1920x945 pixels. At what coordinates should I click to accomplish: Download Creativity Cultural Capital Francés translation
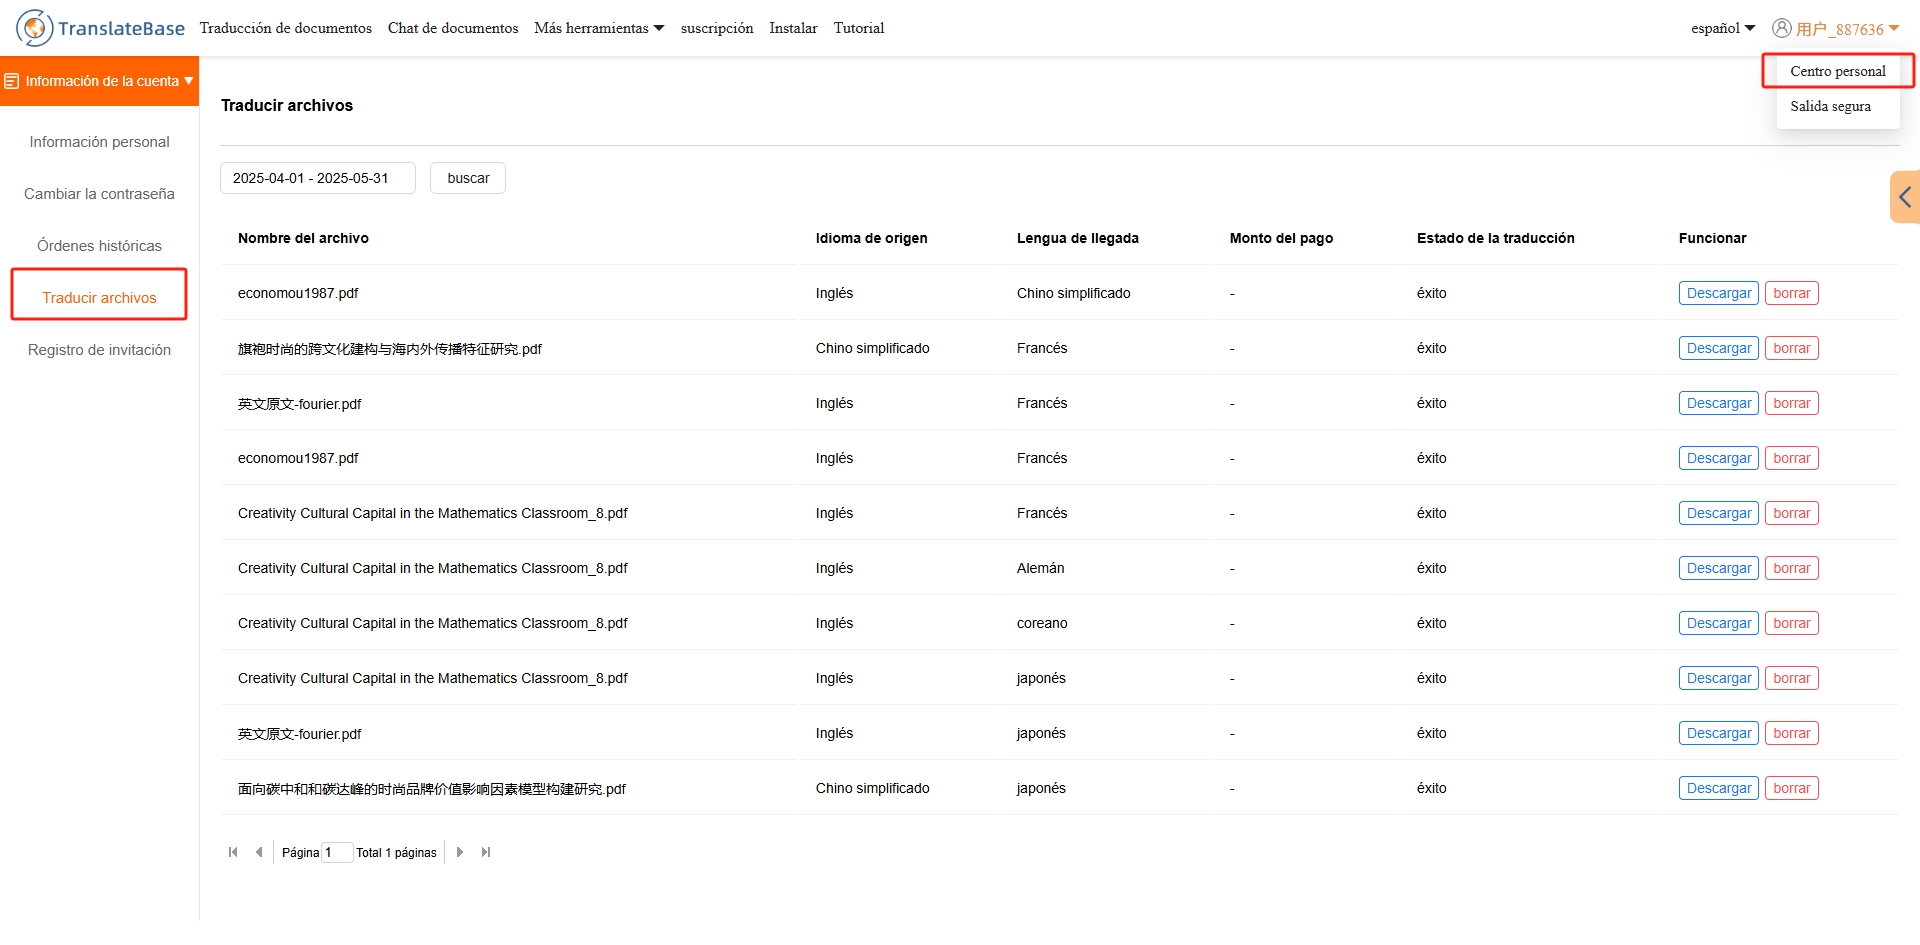coord(1719,513)
